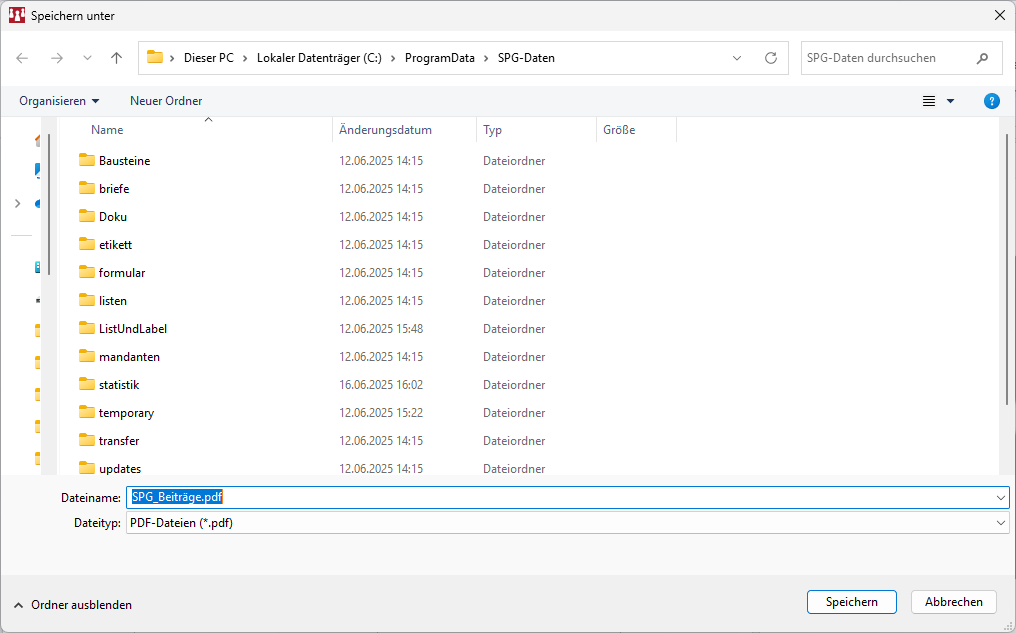Open the Bausteine folder

pyautogui.click(x=124, y=161)
